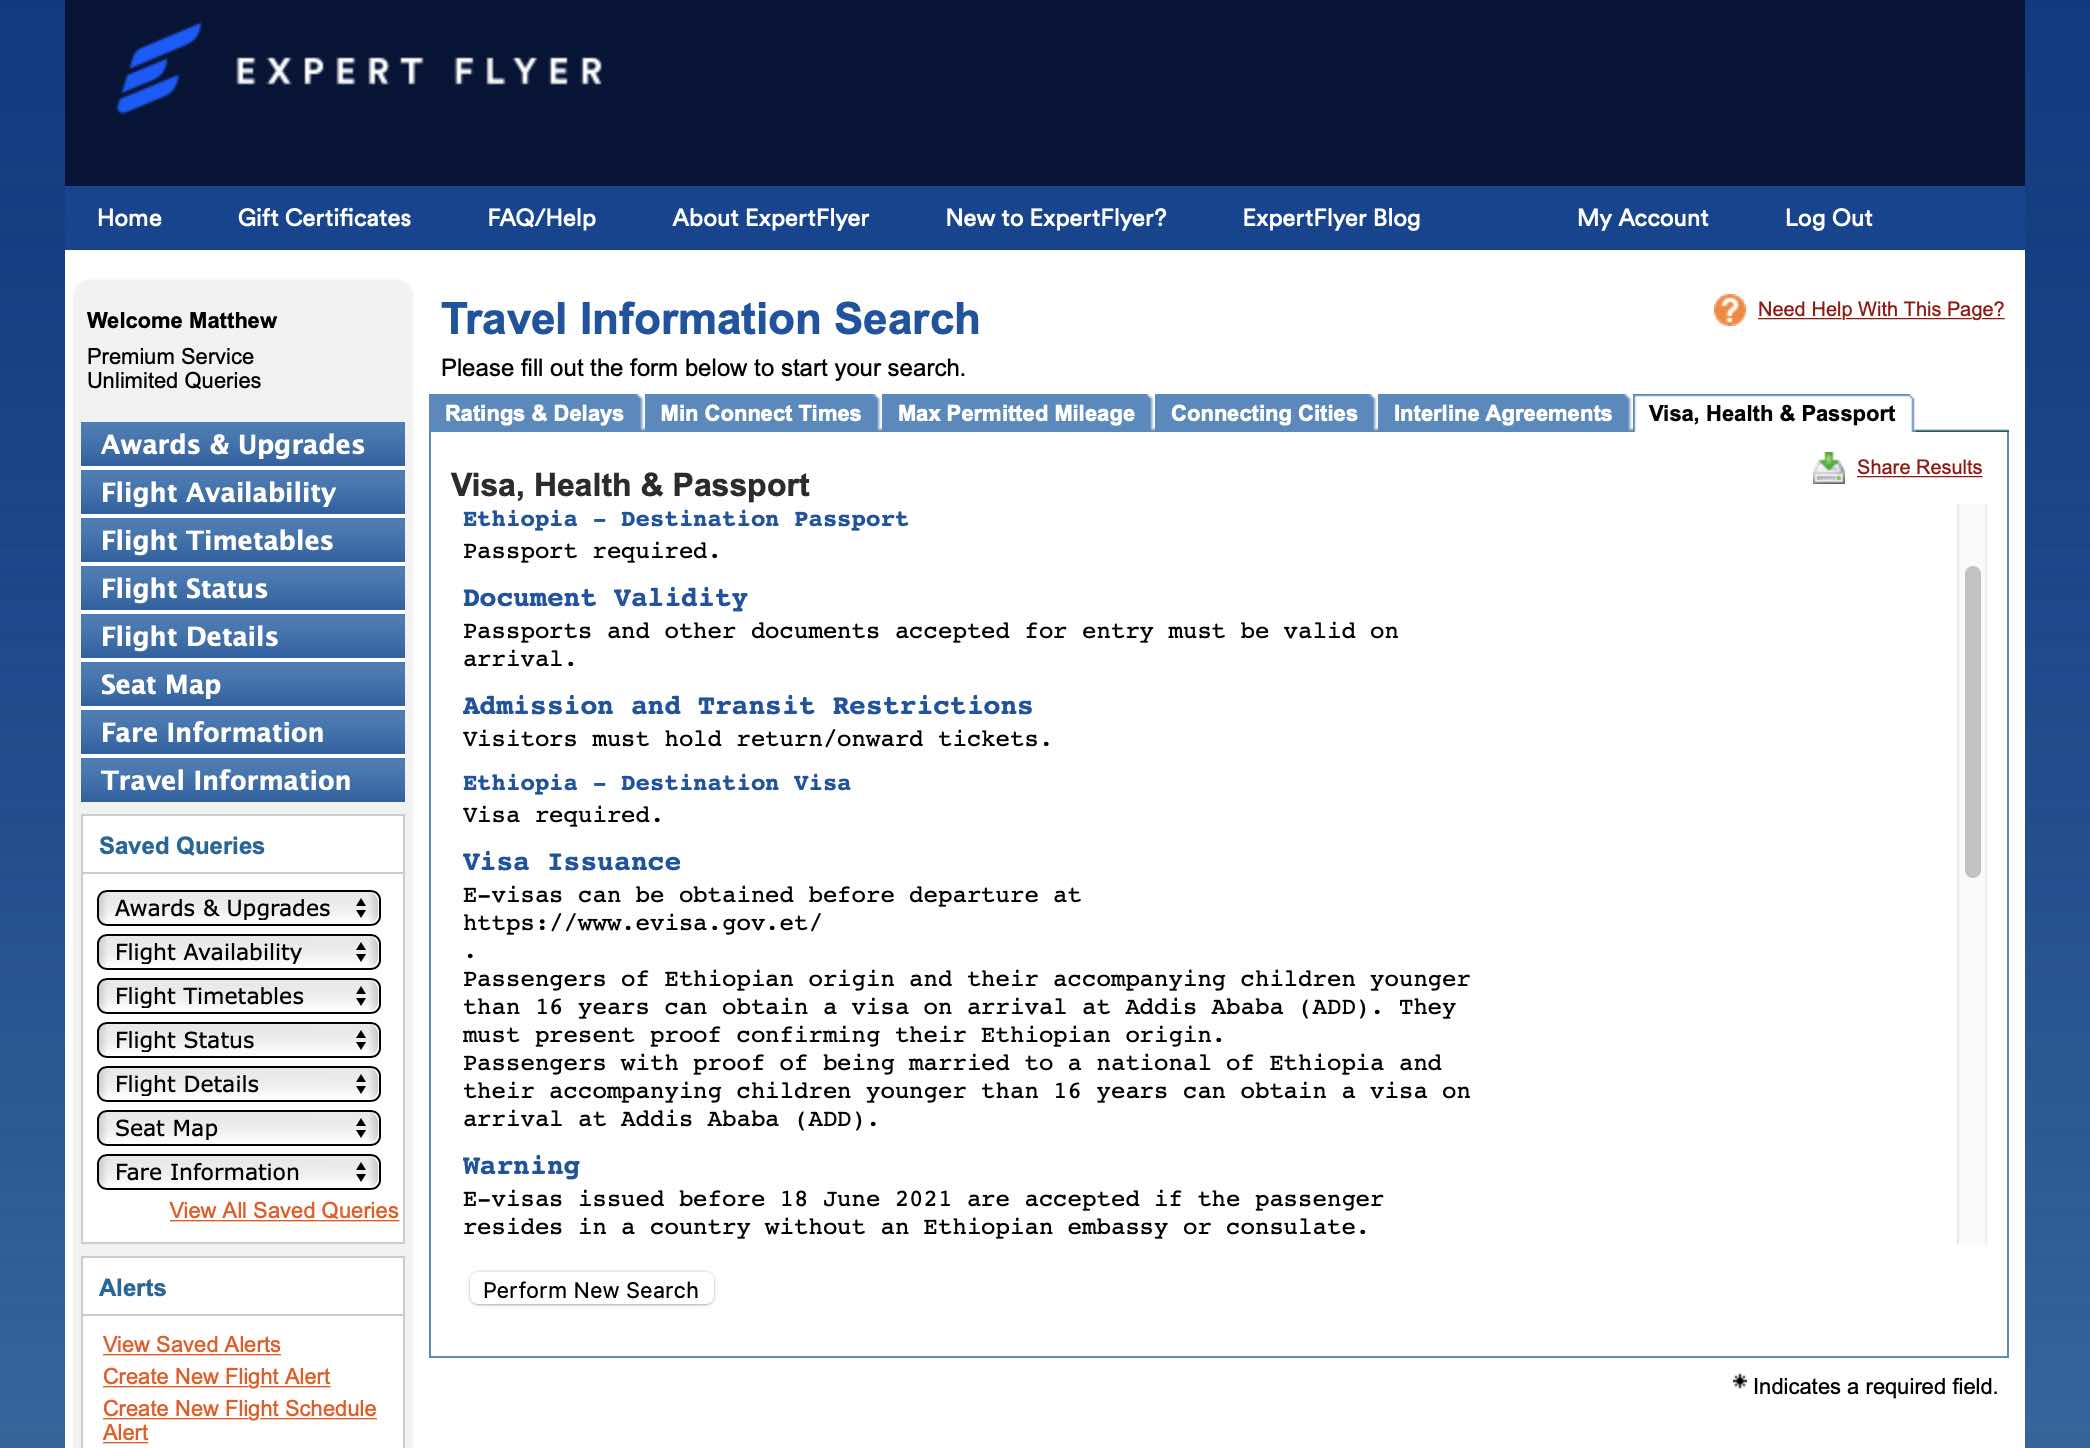Viewport: 2090px width, 1448px height.
Task: Click the Perform New Search button
Action: [x=591, y=1289]
